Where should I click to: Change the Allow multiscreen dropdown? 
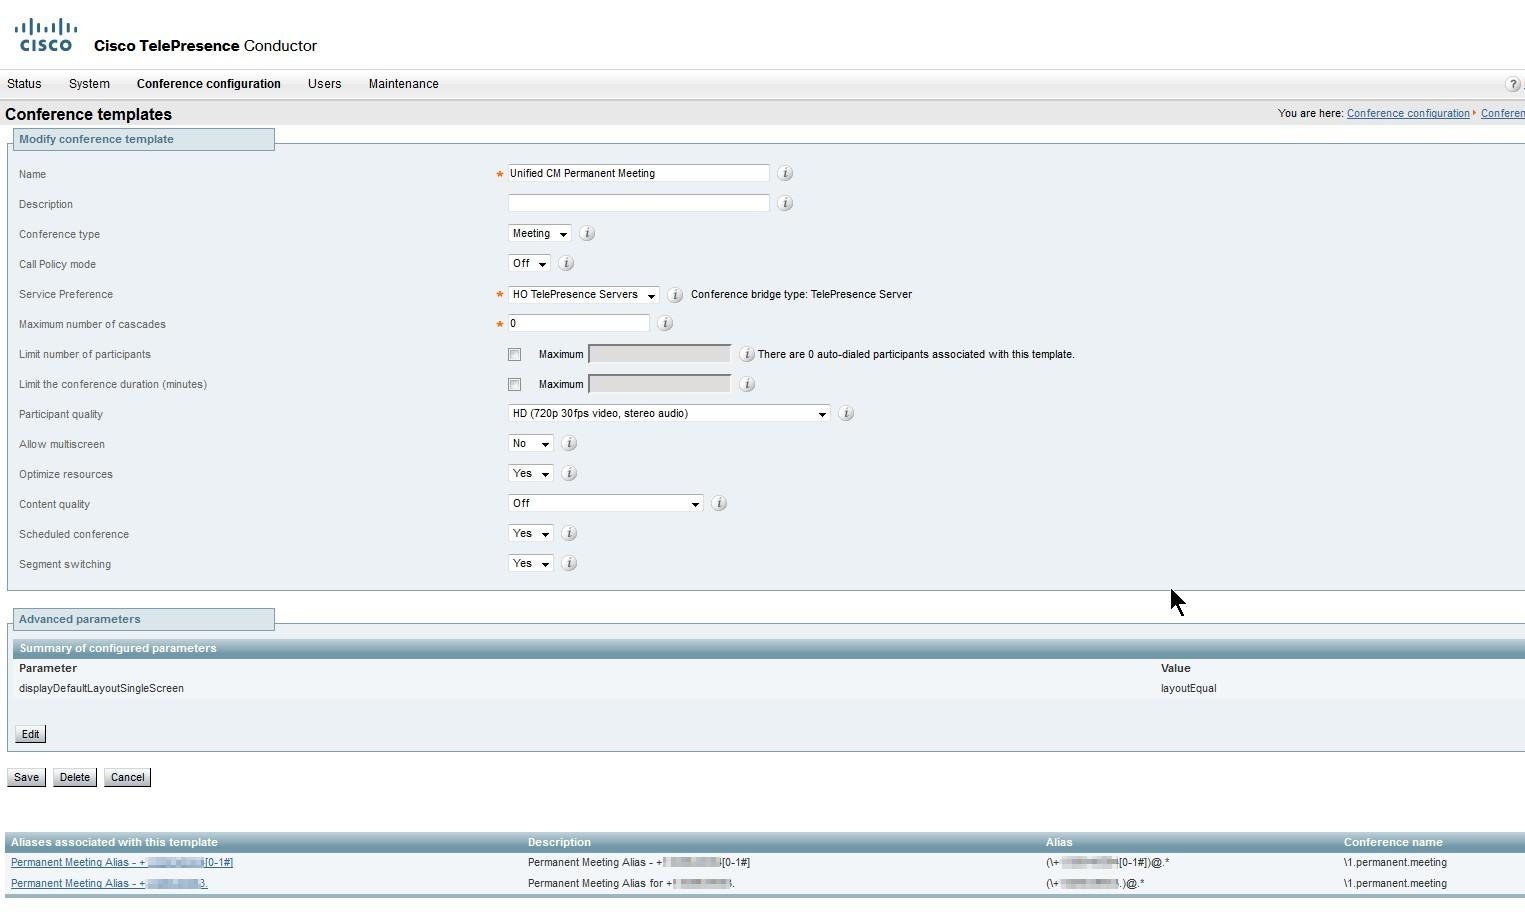[531, 444]
